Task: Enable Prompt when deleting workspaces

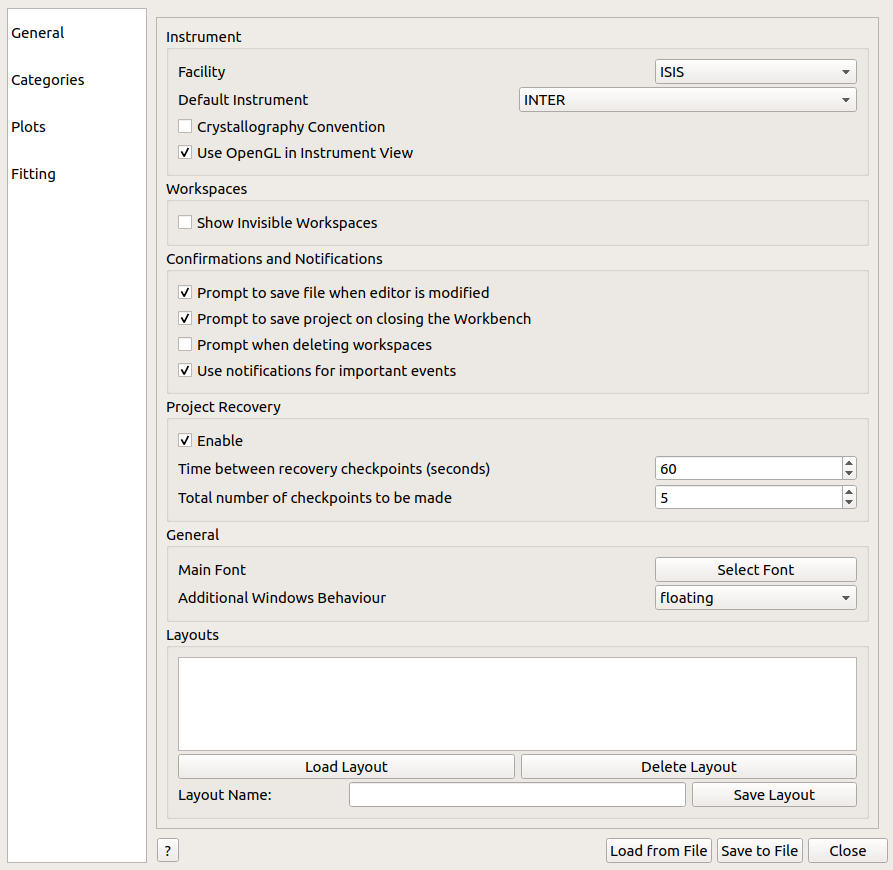Action: pos(185,345)
